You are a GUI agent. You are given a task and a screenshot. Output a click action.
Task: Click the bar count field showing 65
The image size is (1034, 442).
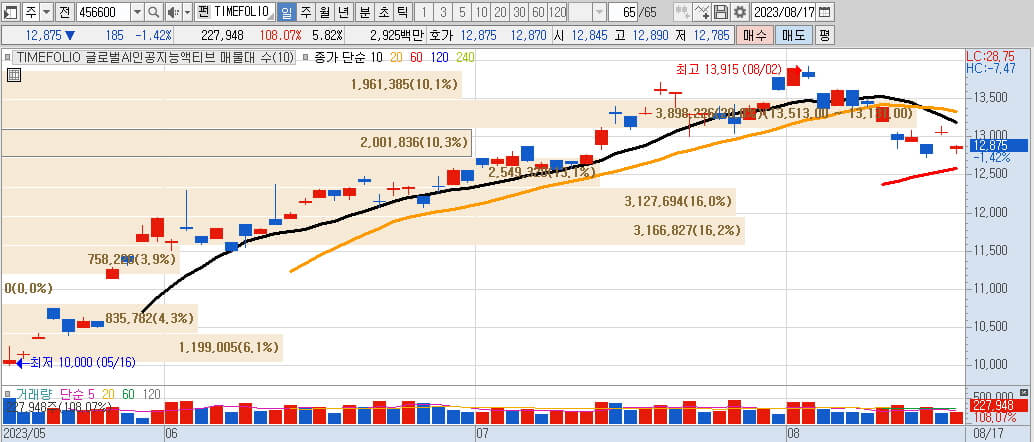pyautogui.click(x=623, y=11)
